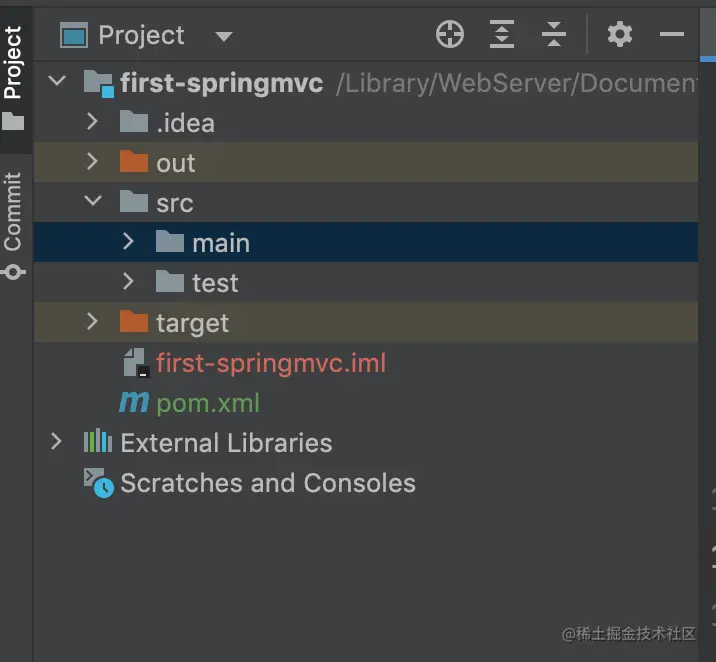
Task: Expand External Libraries node
Action: click(58, 442)
